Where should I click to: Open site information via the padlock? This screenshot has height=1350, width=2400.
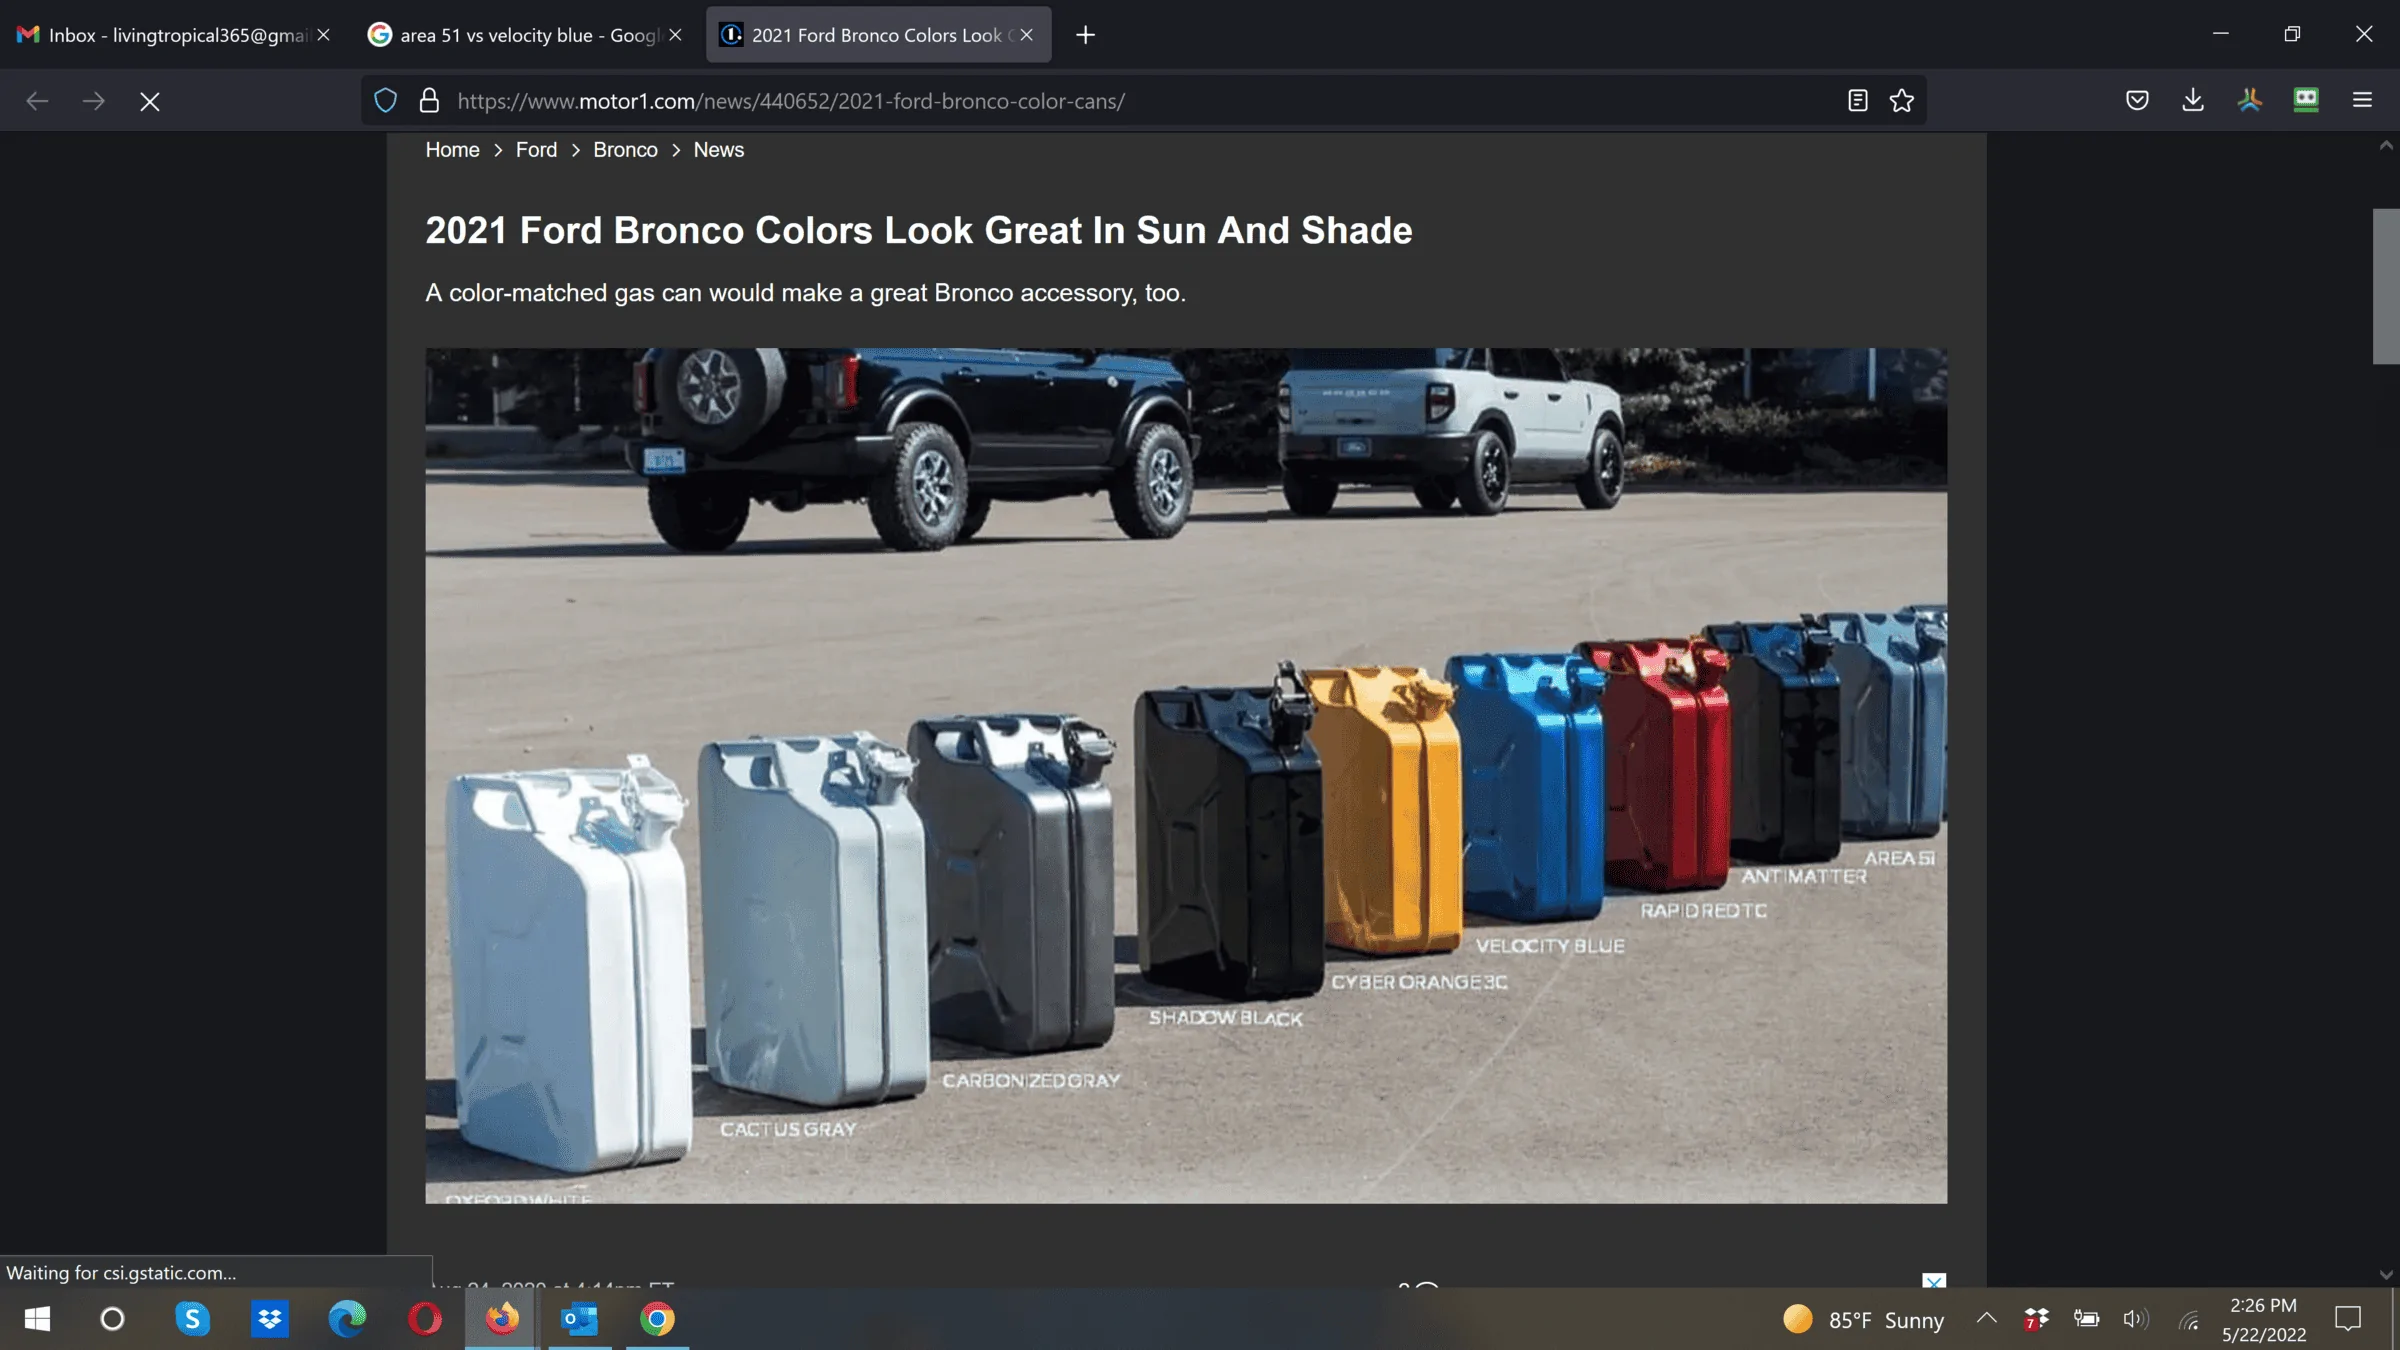pyautogui.click(x=429, y=100)
